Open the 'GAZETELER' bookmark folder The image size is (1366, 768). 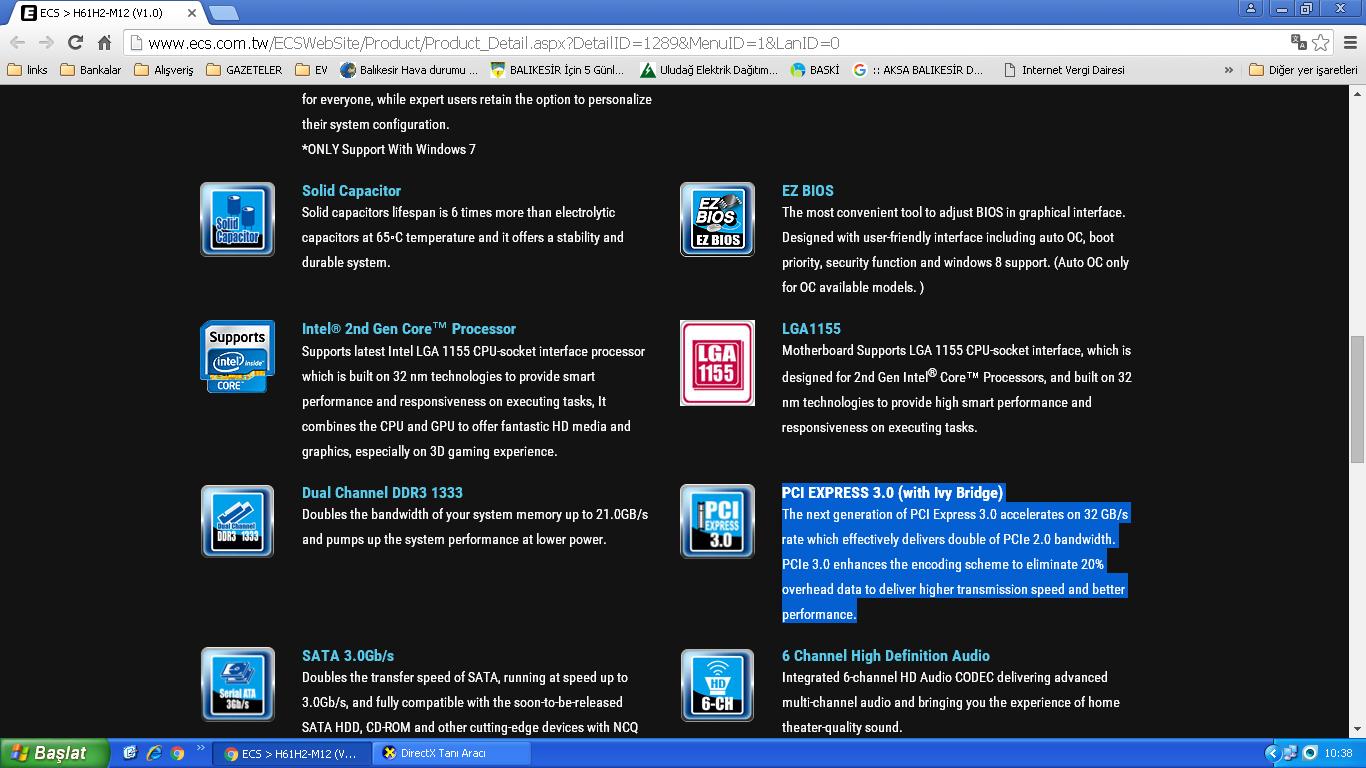point(244,70)
